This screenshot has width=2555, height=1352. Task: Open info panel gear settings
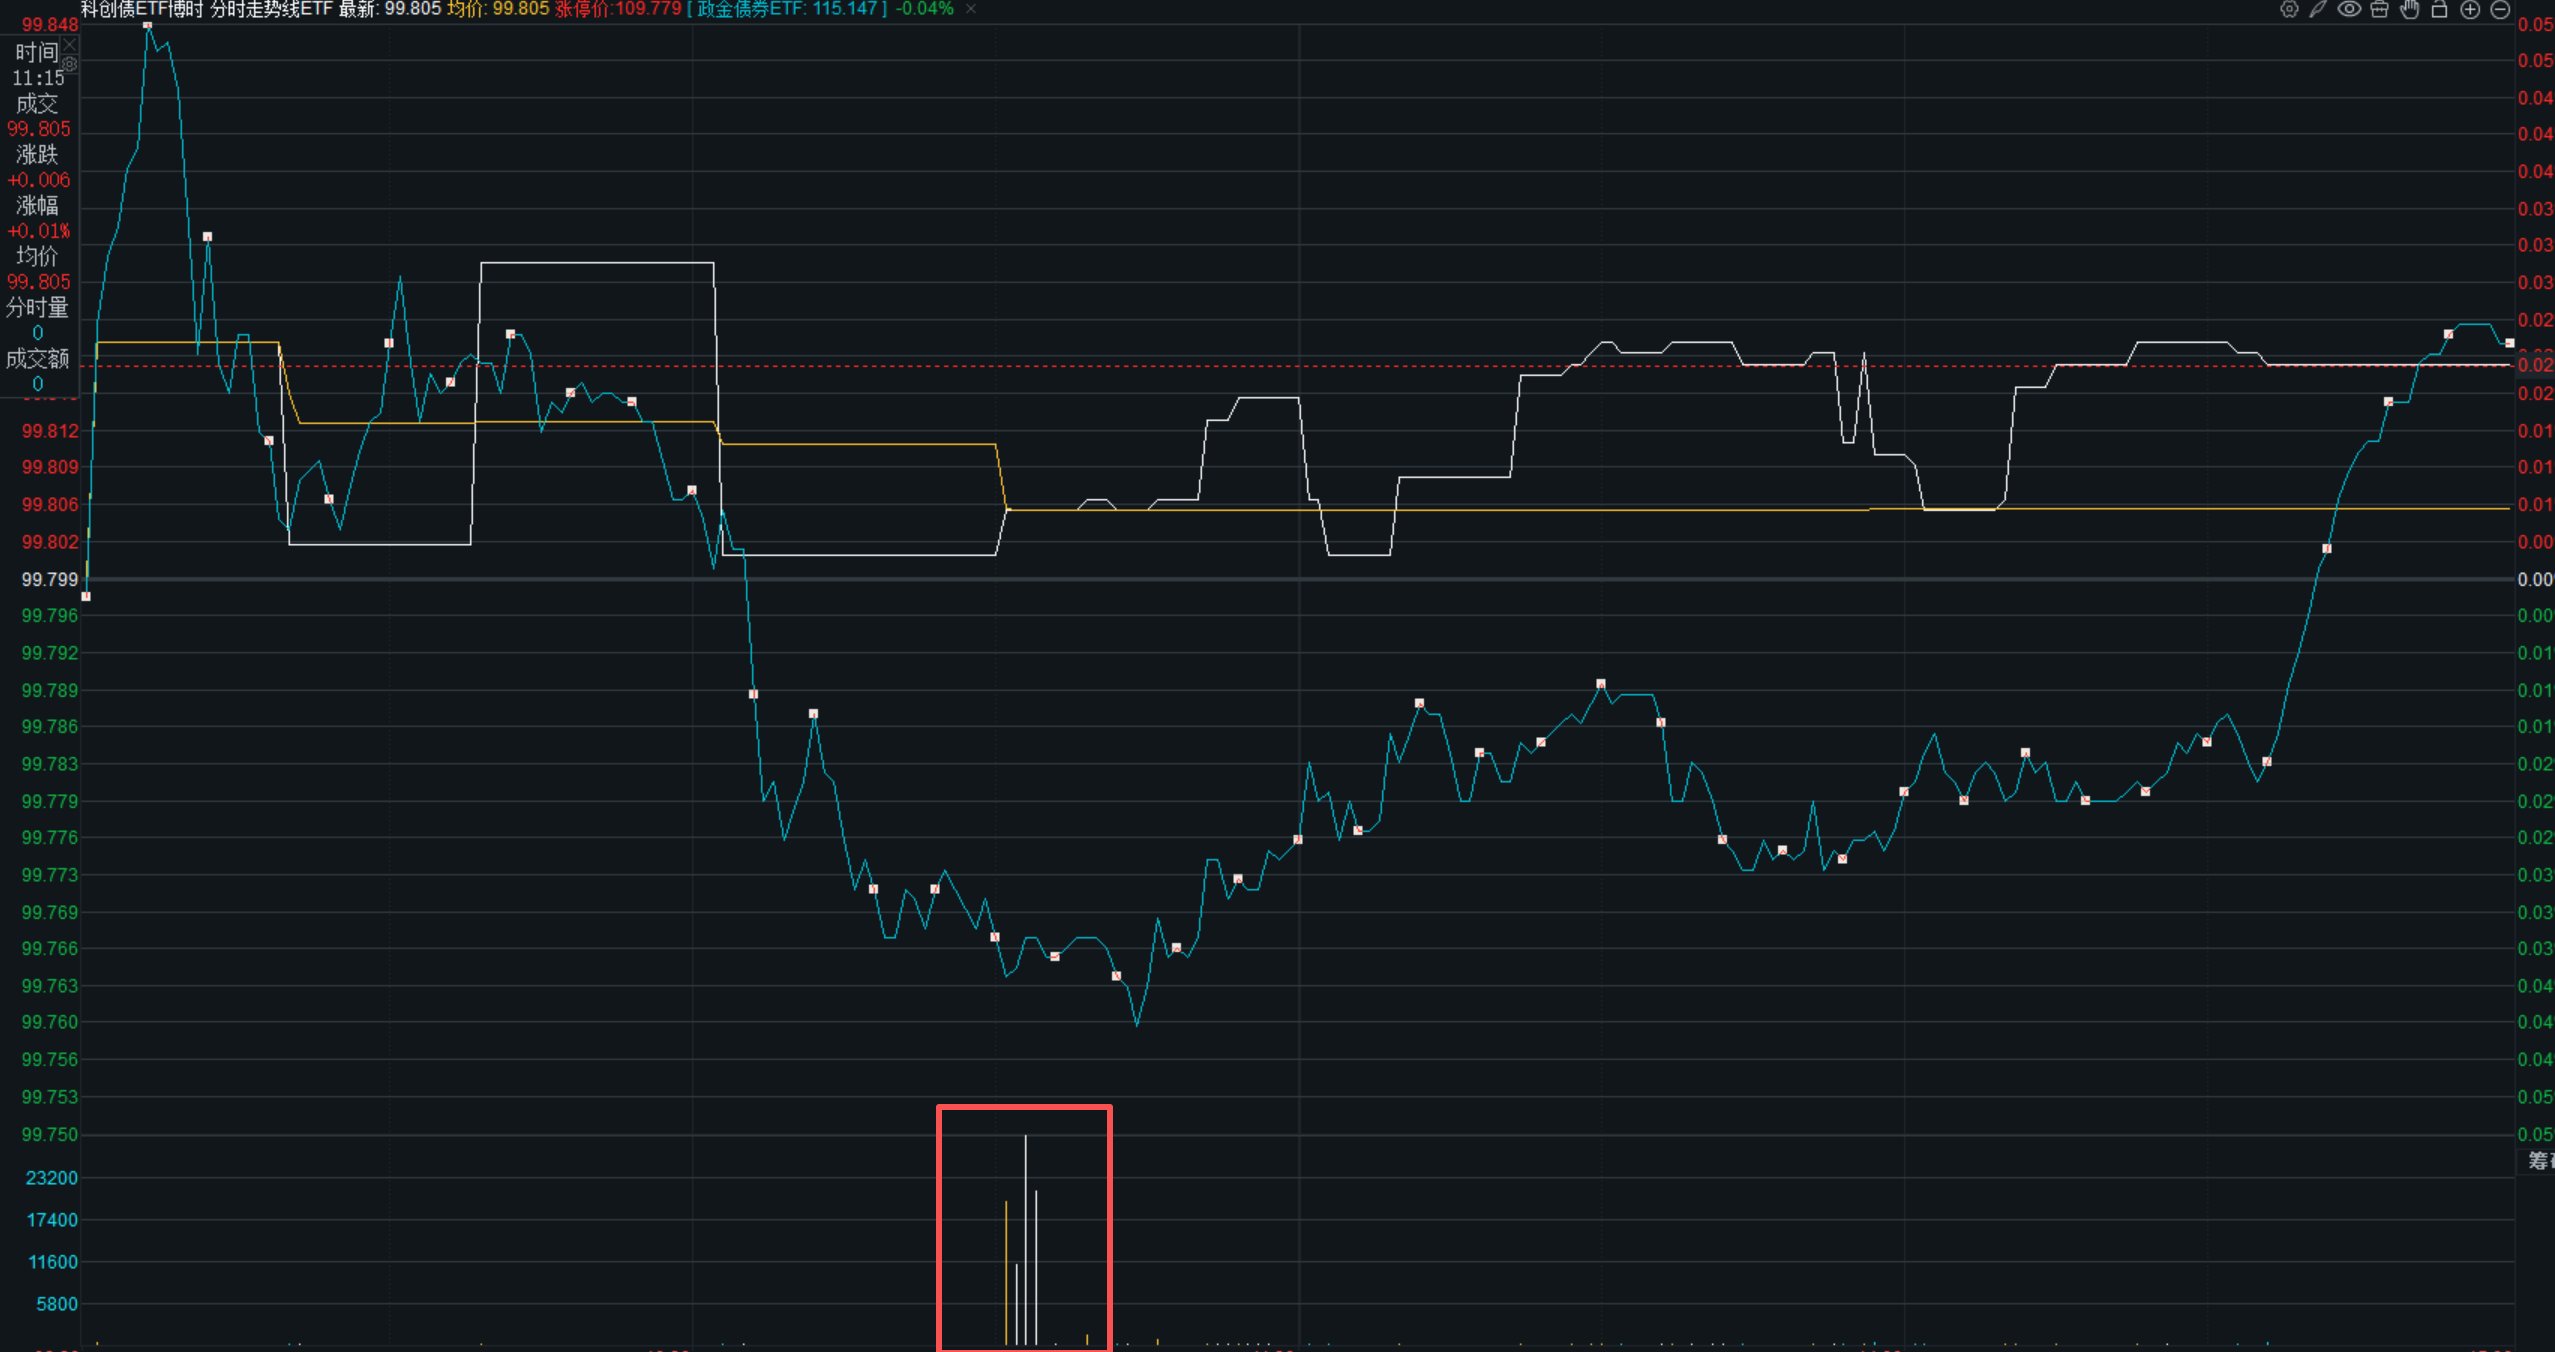point(70,64)
